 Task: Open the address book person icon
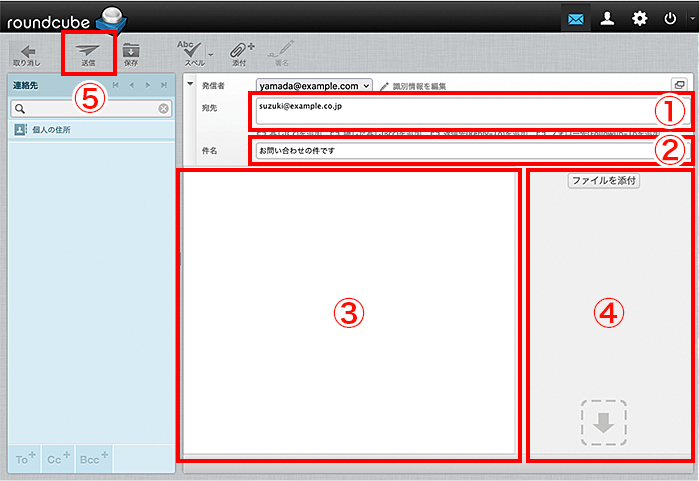[x=607, y=17]
